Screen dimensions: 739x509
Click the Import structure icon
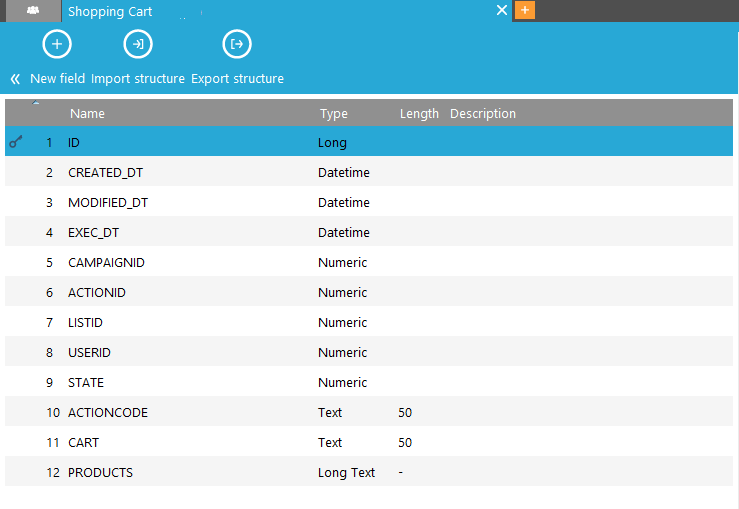pyautogui.click(x=137, y=45)
